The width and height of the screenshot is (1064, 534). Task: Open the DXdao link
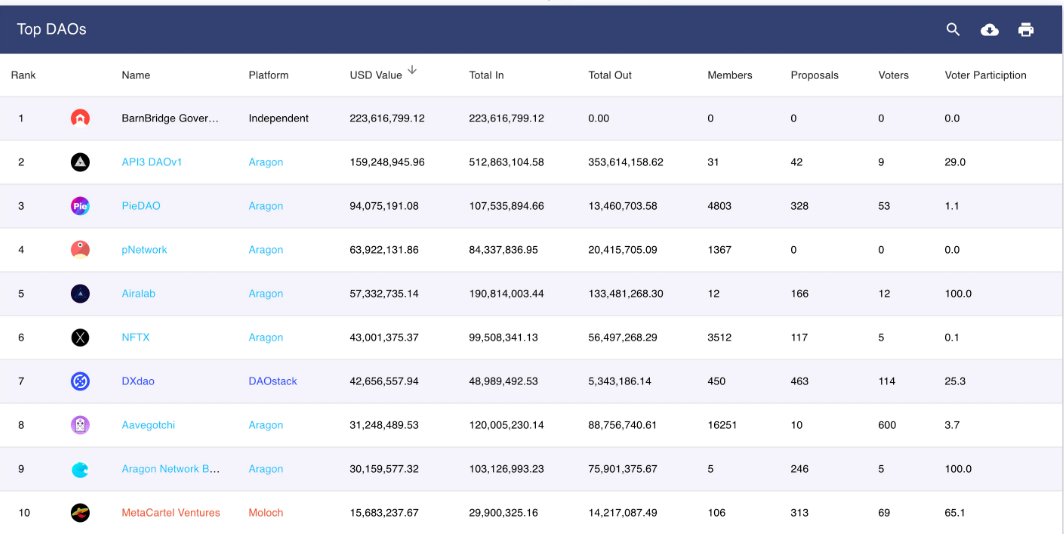[138, 381]
